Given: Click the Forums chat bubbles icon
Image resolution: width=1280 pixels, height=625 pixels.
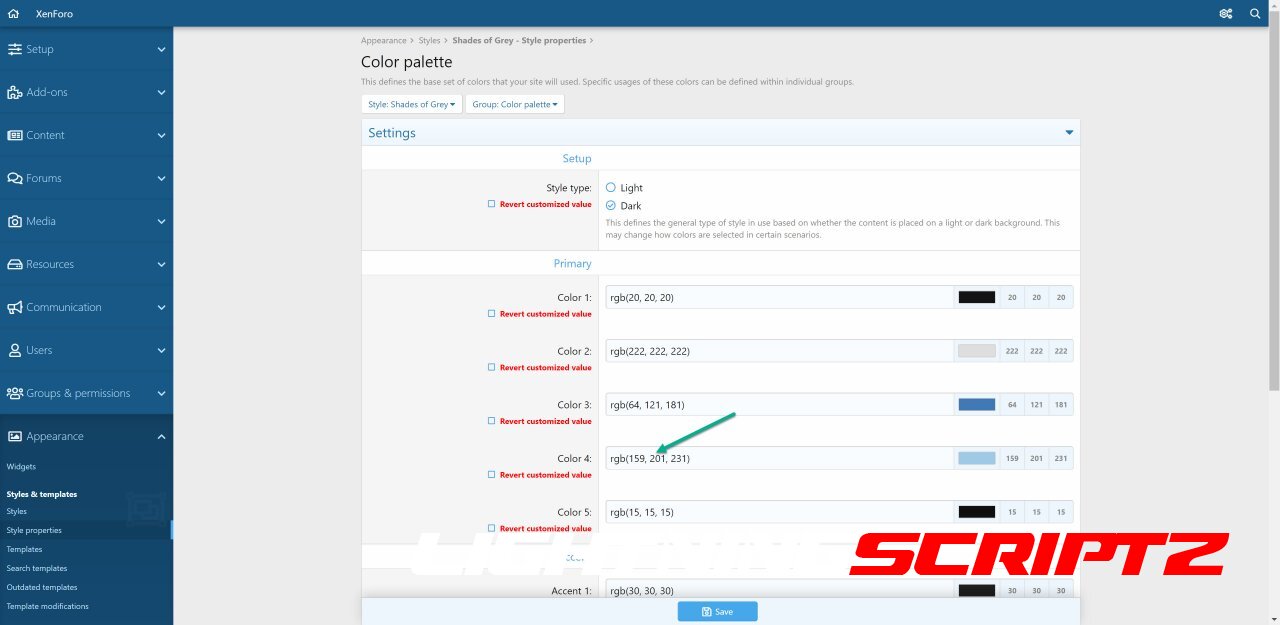Looking at the screenshot, I should pos(15,178).
